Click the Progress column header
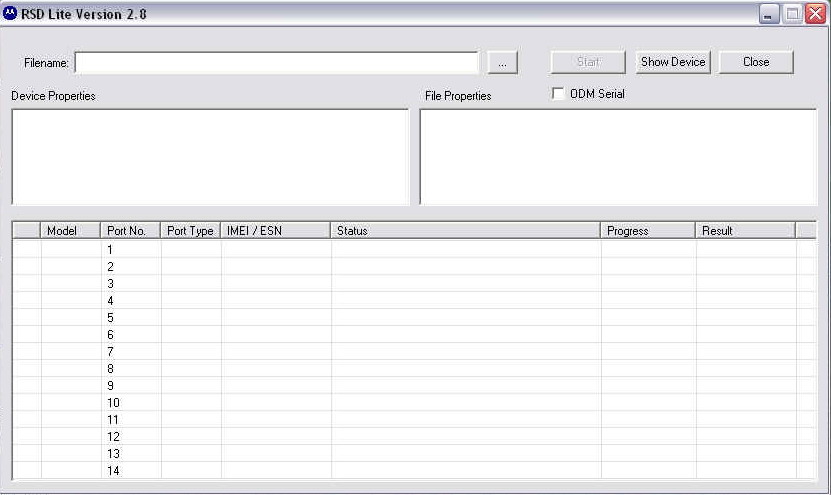 coord(648,231)
